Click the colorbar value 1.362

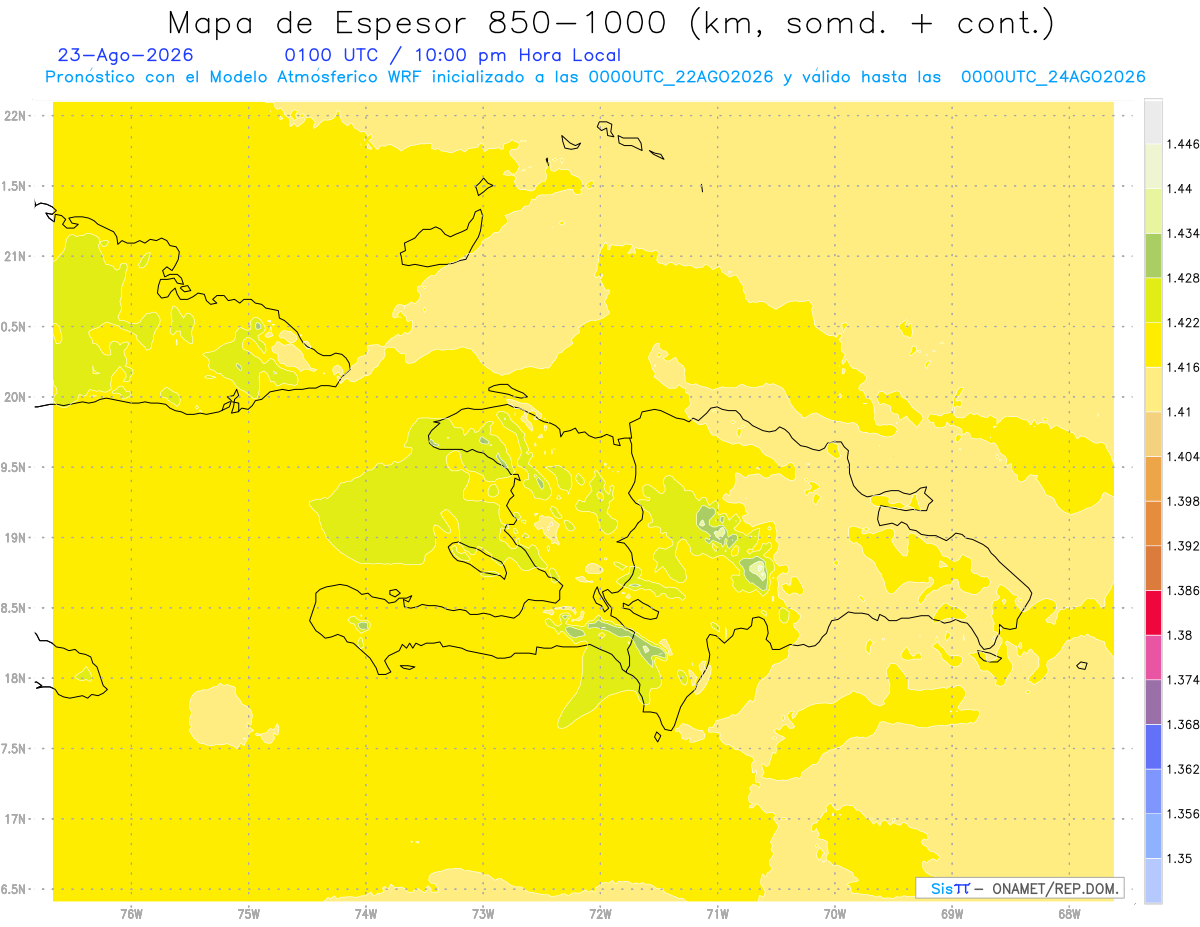[1183, 769]
